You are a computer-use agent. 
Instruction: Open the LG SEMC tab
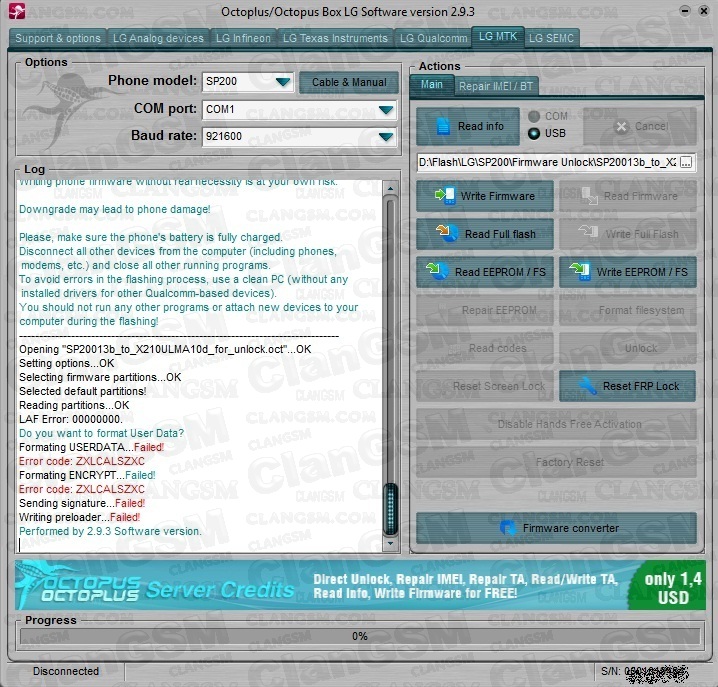click(x=551, y=38)
